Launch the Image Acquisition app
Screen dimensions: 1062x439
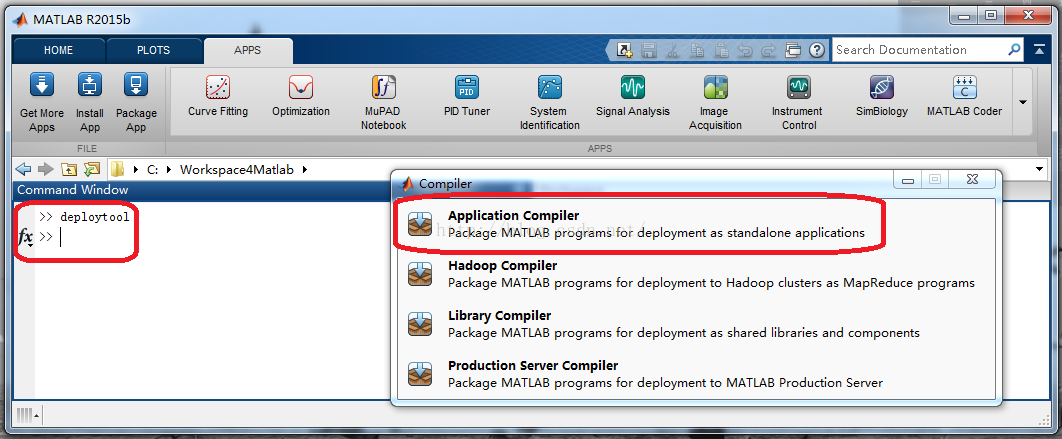[x=715, y=102]
